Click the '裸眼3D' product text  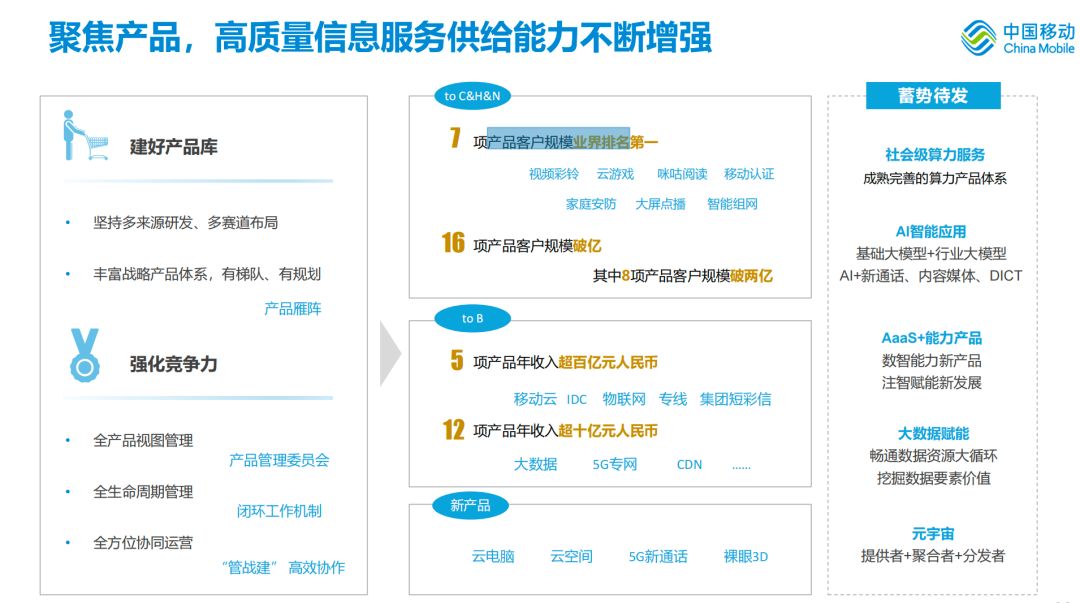(x=745, y=556)
